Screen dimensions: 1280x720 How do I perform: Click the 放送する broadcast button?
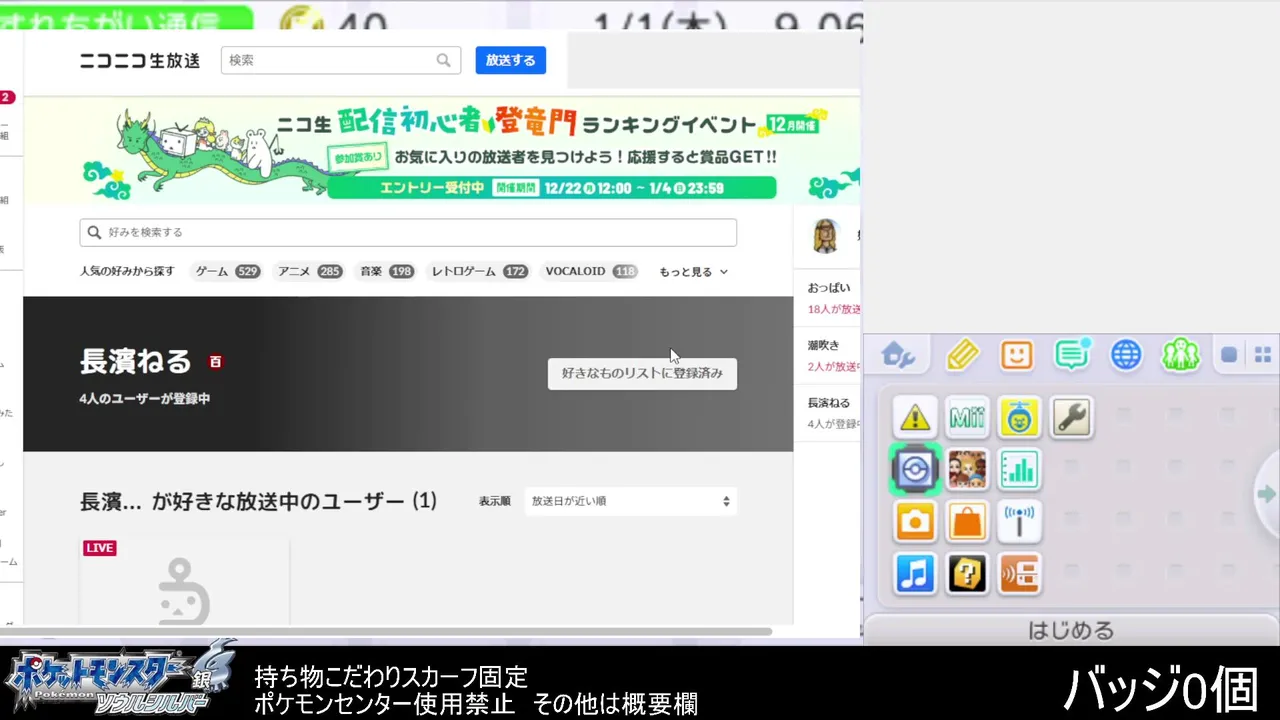[510, 60]
